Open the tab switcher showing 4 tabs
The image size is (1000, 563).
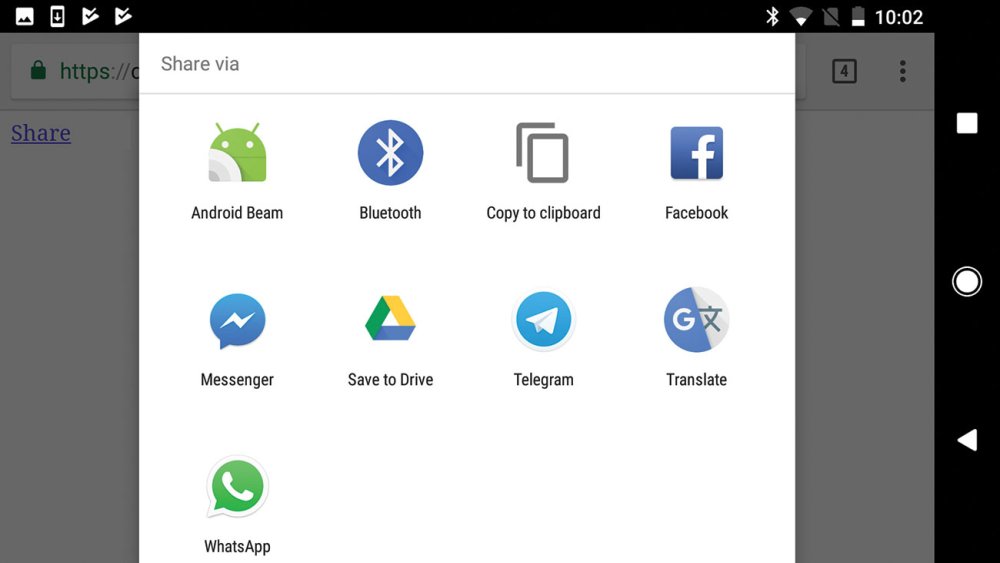point(844,71)
